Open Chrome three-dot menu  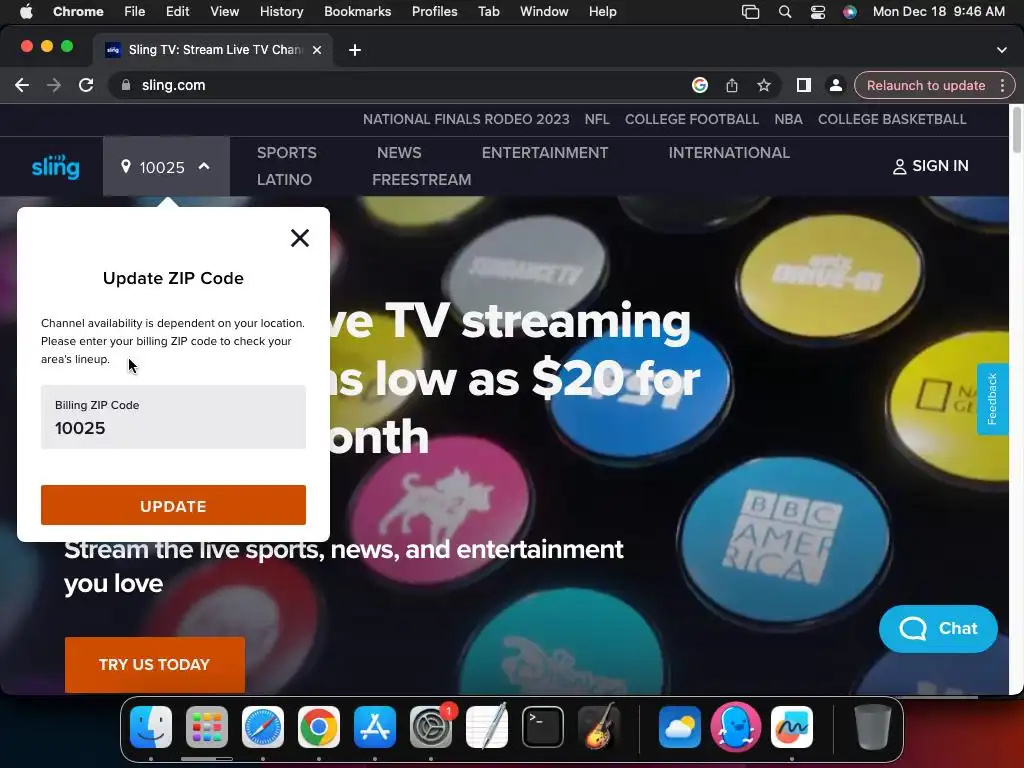pos(1002,86)
